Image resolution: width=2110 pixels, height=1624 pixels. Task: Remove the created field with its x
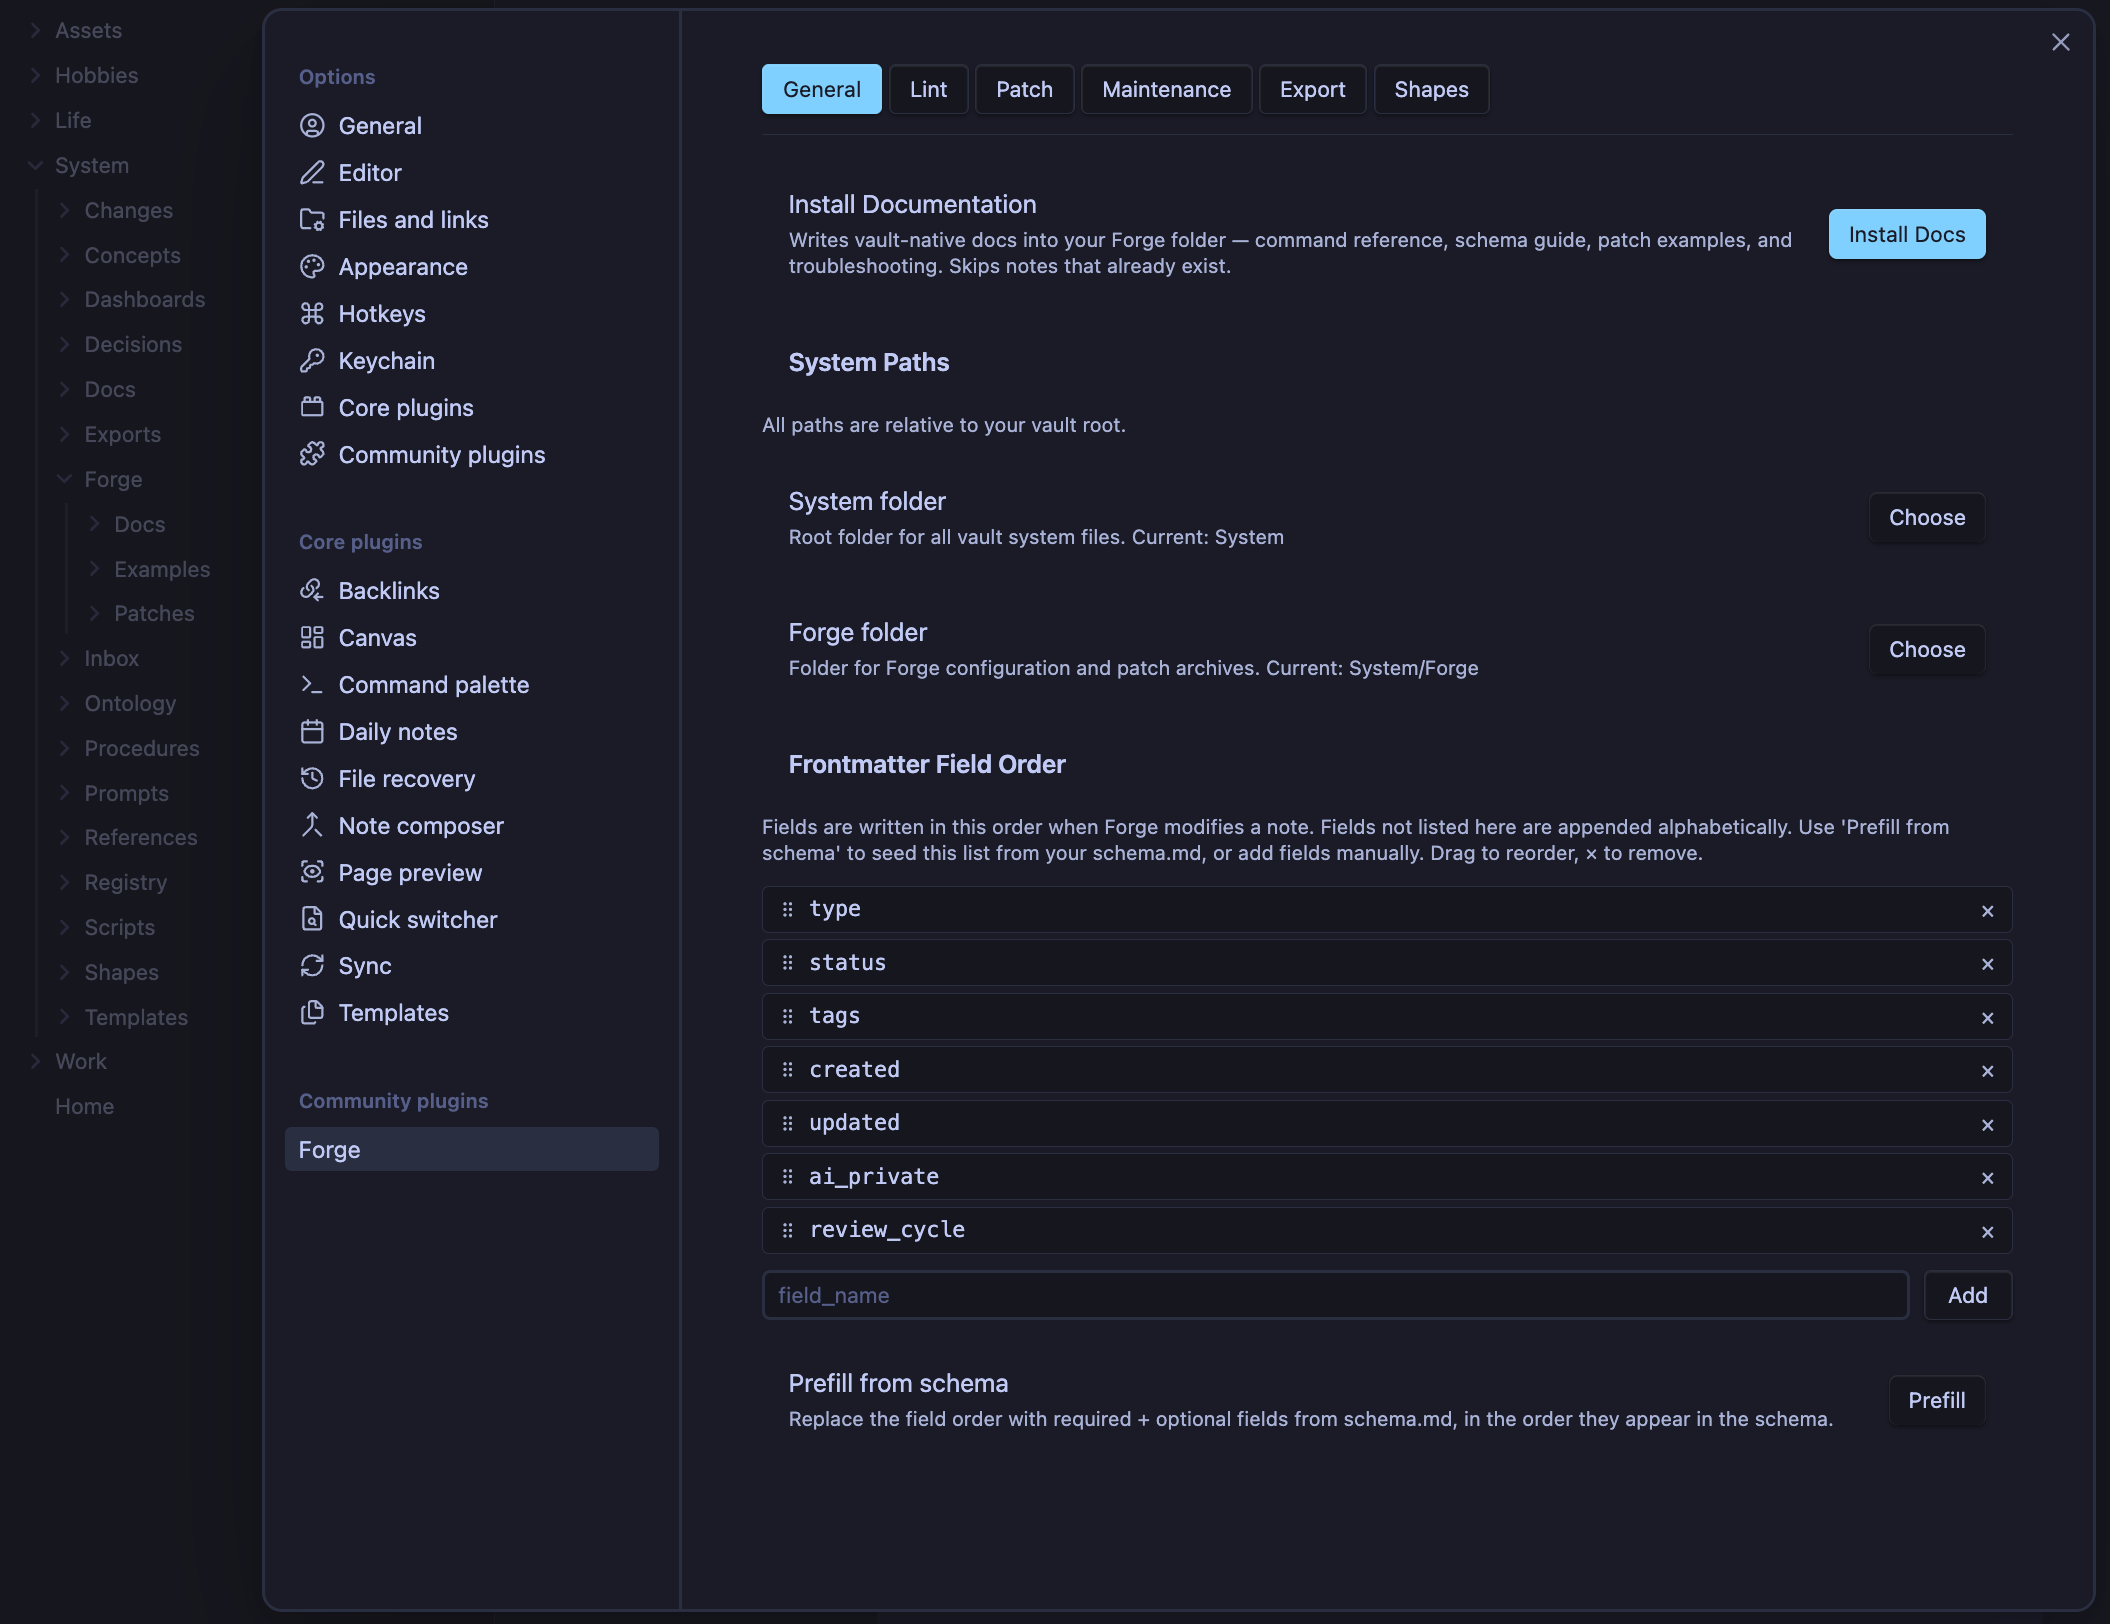click(x=1987, y=1071)
